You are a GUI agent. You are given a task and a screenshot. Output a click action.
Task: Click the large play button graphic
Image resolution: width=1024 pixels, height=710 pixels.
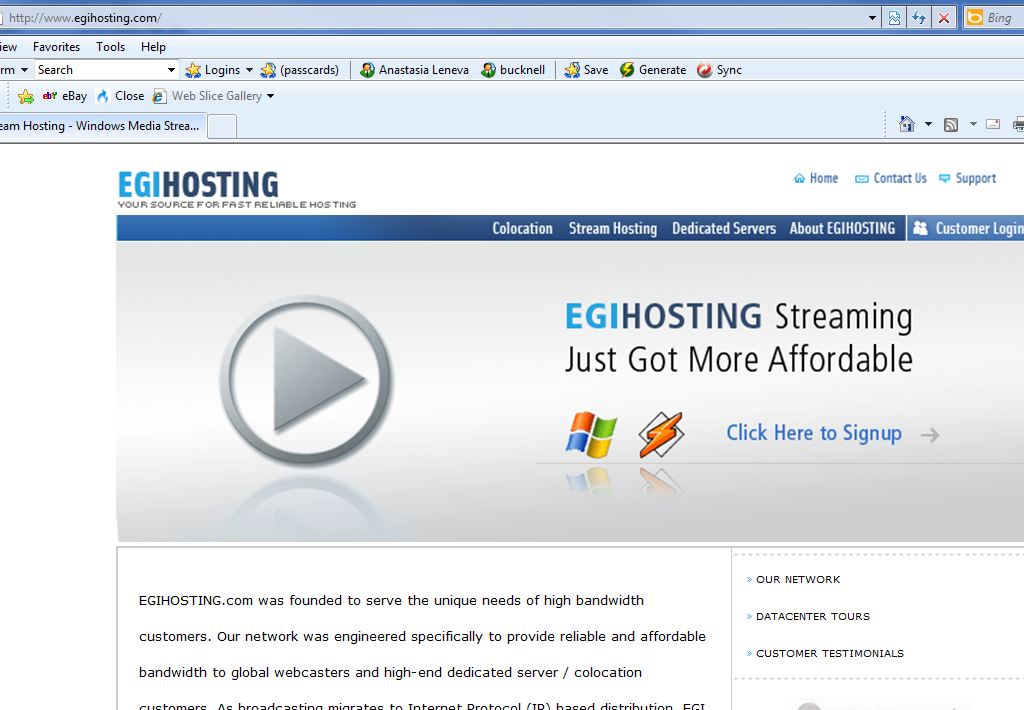pos(306,380)
